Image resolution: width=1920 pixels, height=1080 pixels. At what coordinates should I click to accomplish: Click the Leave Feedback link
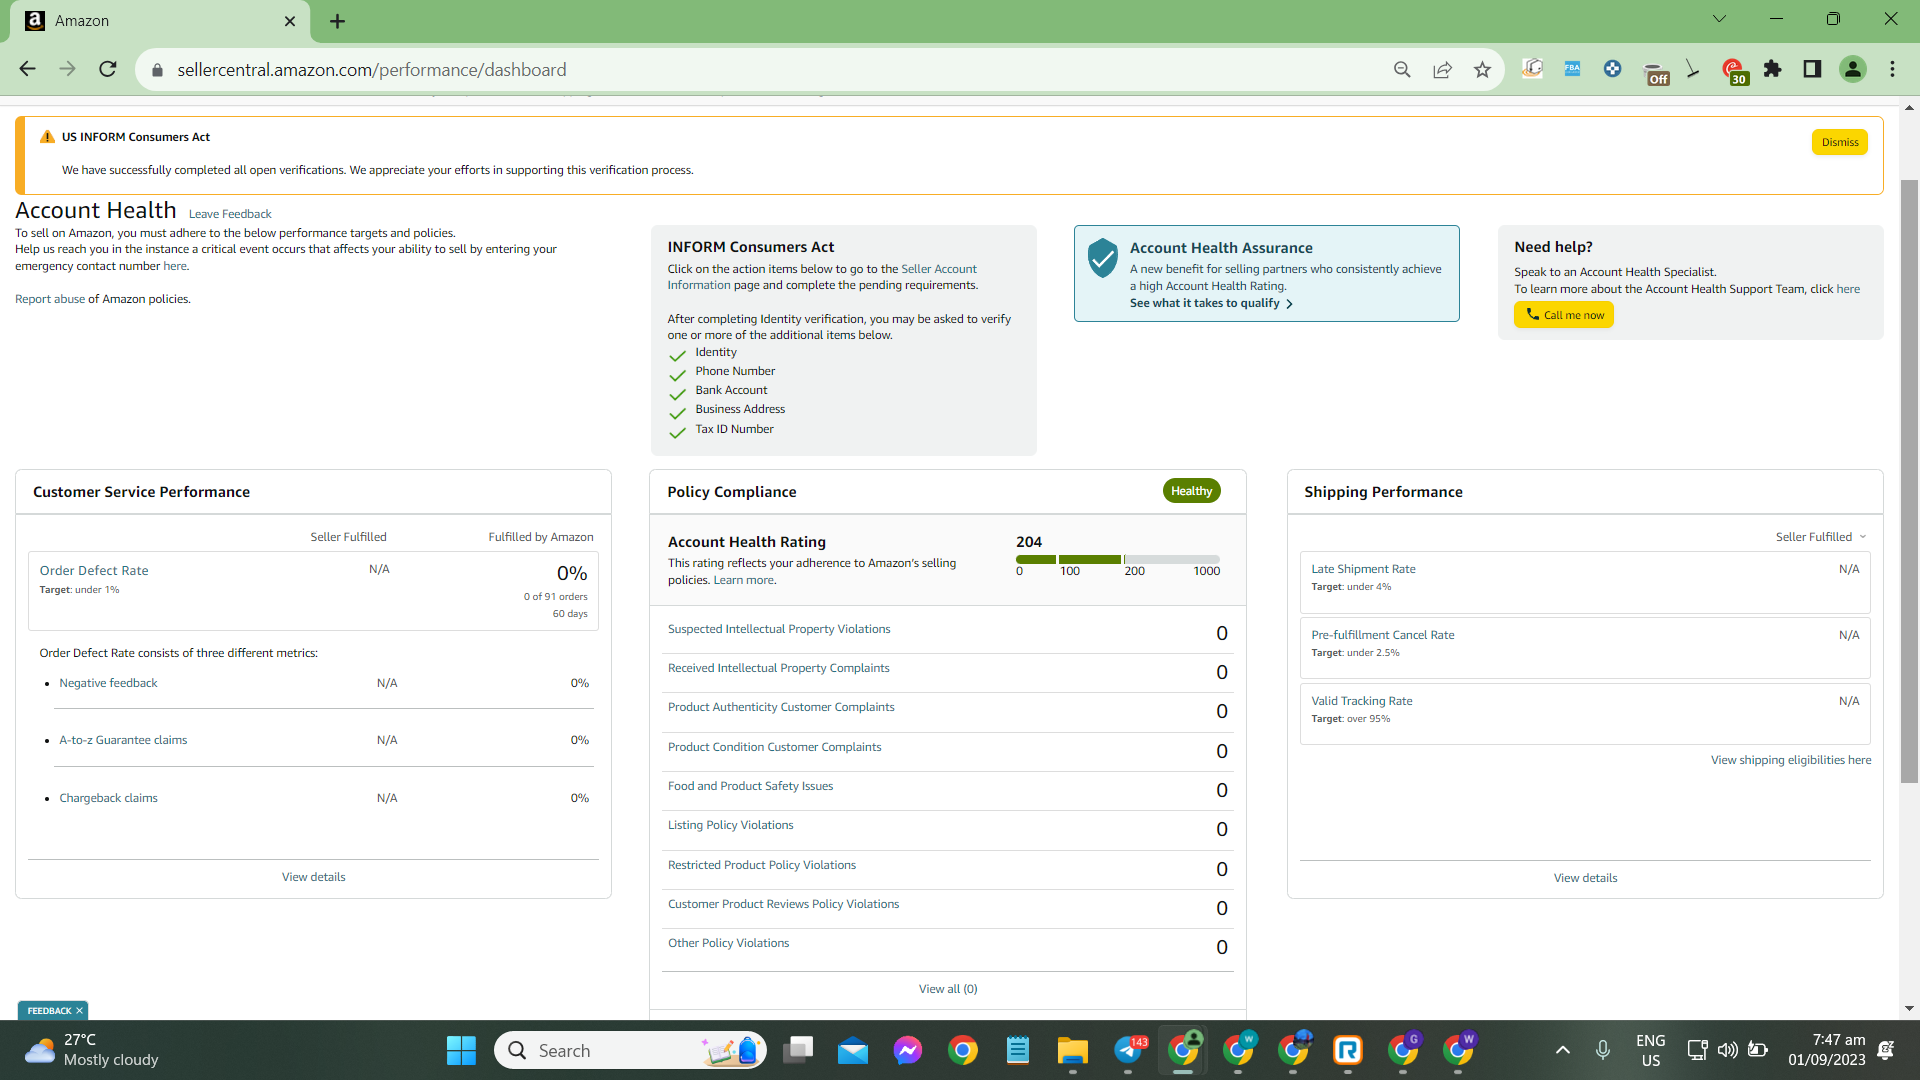230,214
